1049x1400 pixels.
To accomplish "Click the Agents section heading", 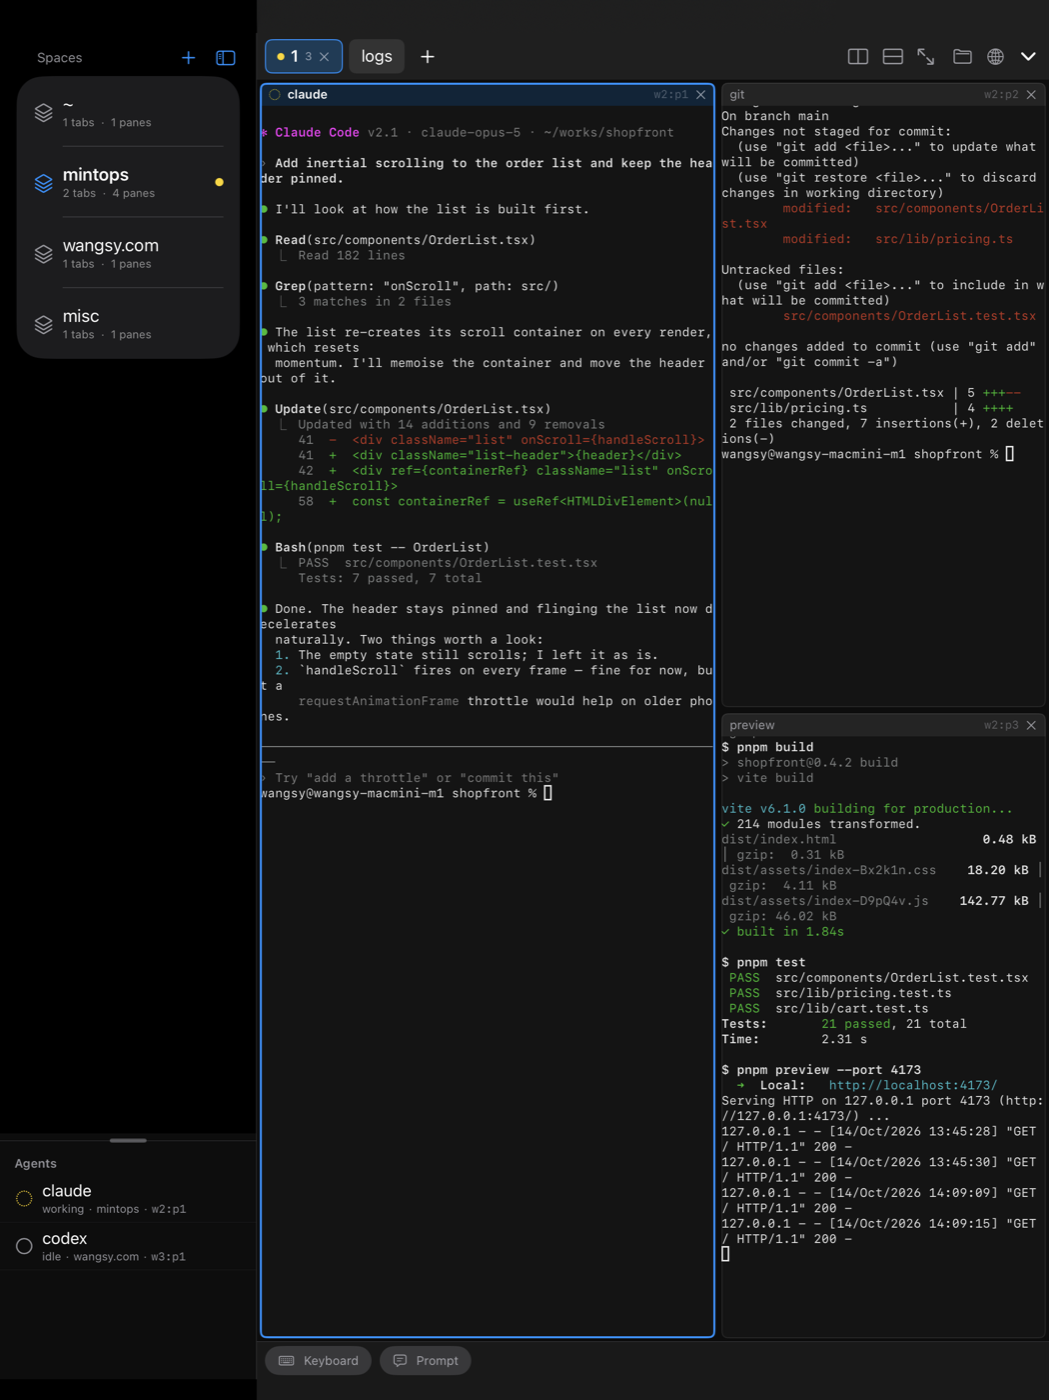I will 36,1163.
